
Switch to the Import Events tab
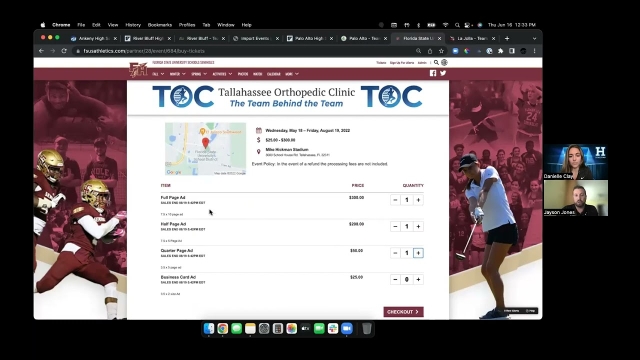pos(255,38)
